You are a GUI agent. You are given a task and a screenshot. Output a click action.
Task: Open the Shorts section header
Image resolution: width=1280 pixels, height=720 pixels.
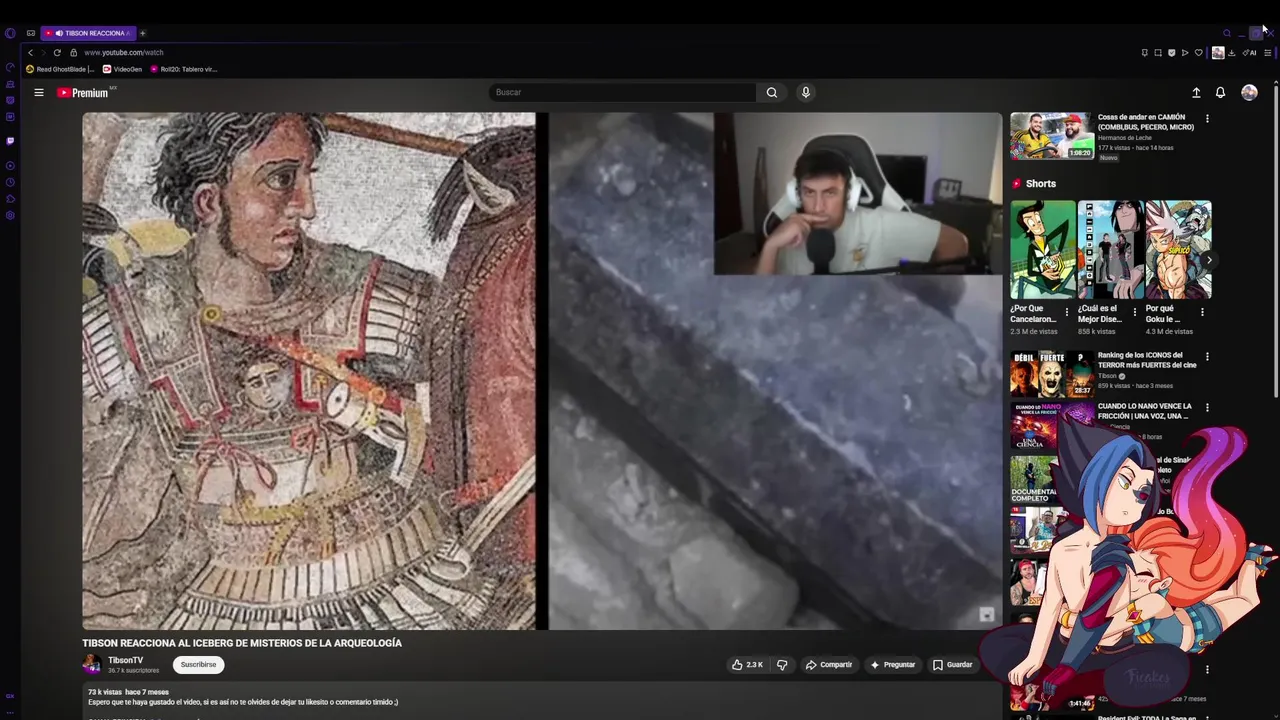[1033, 183]
